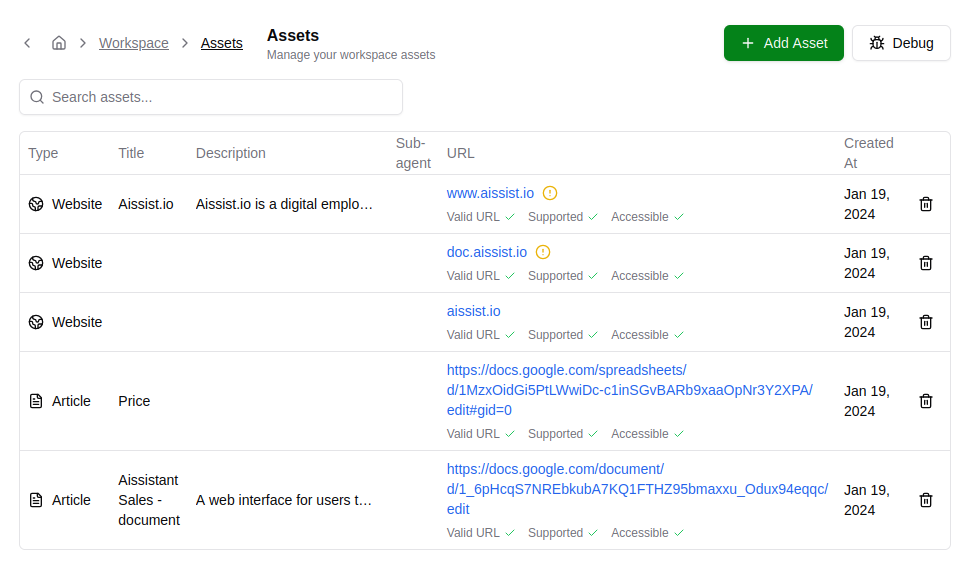The width and height of the screenshot is (975, 583).
Task: Open the www.aissist.io URL link
Action: coord(490,193)
